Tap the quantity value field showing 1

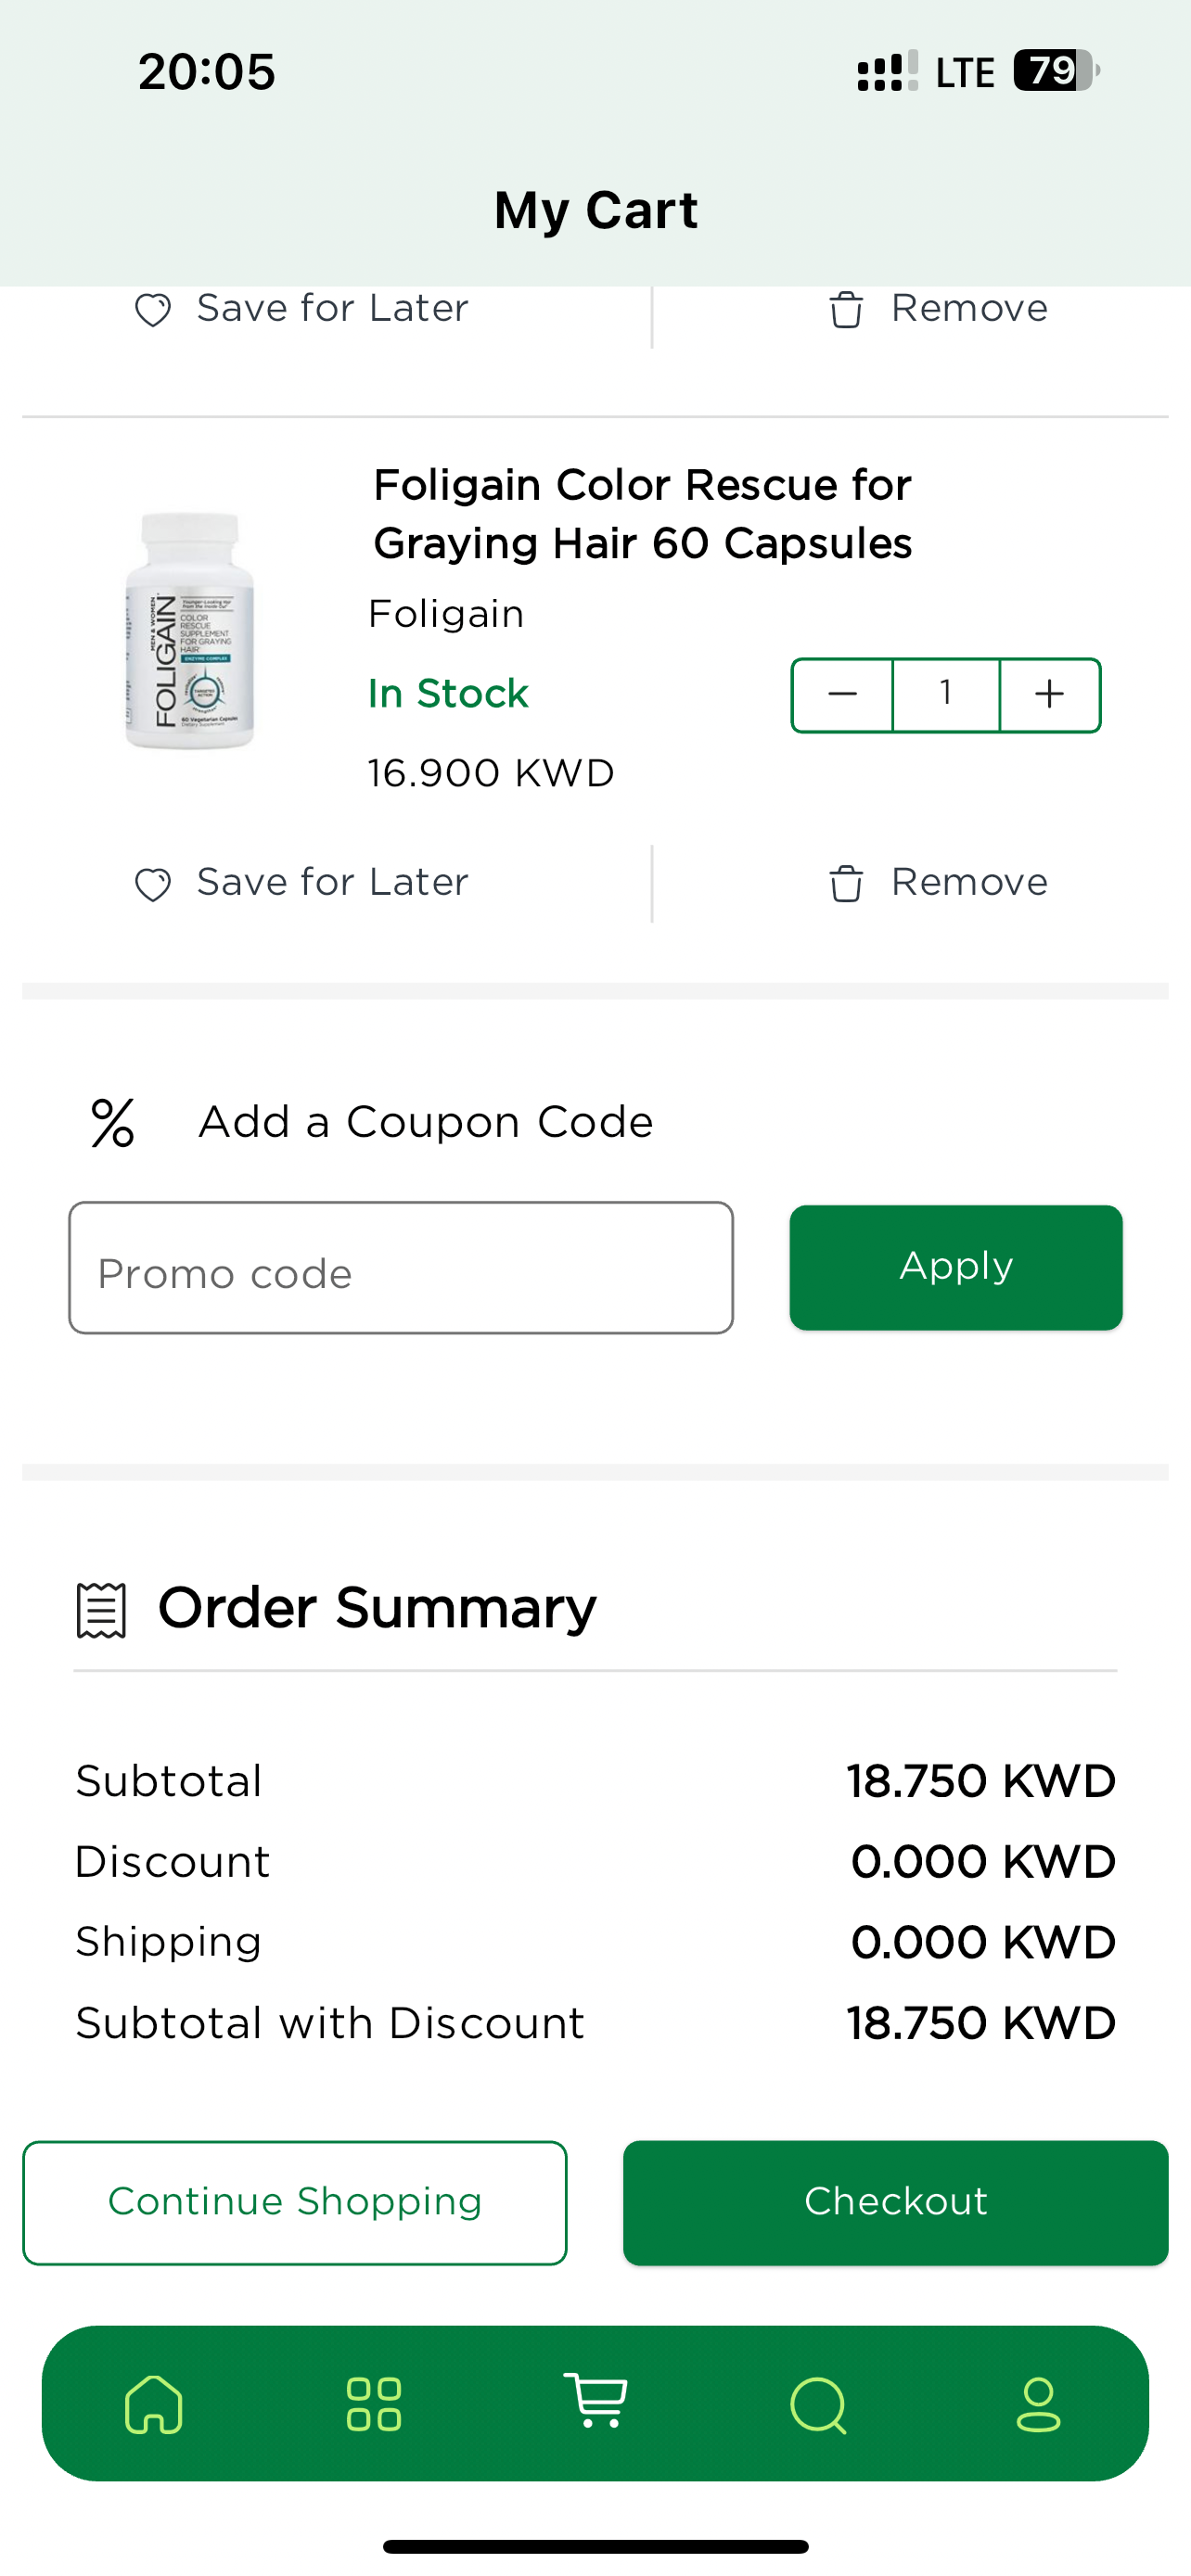(945, 694)
